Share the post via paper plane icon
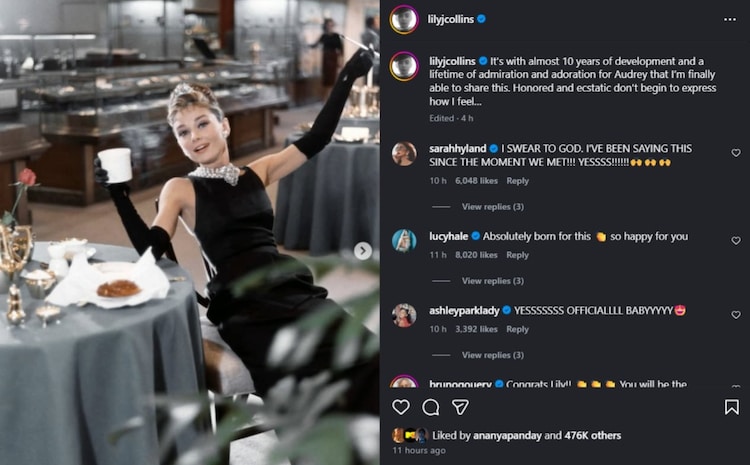Viewport: 750px width, 465px height. click(460, 407)
